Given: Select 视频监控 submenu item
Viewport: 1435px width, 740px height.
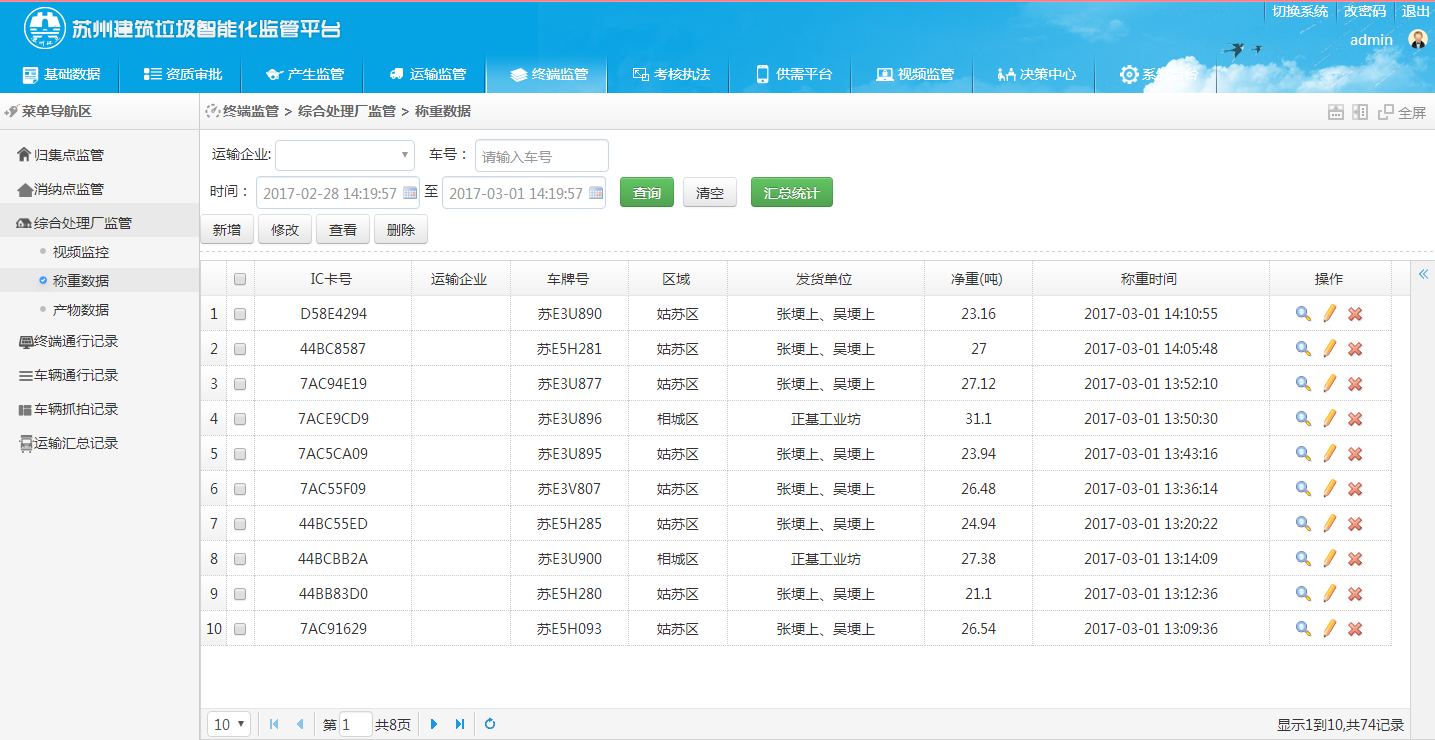Looking at the screenshot, I should pos(81,252).
